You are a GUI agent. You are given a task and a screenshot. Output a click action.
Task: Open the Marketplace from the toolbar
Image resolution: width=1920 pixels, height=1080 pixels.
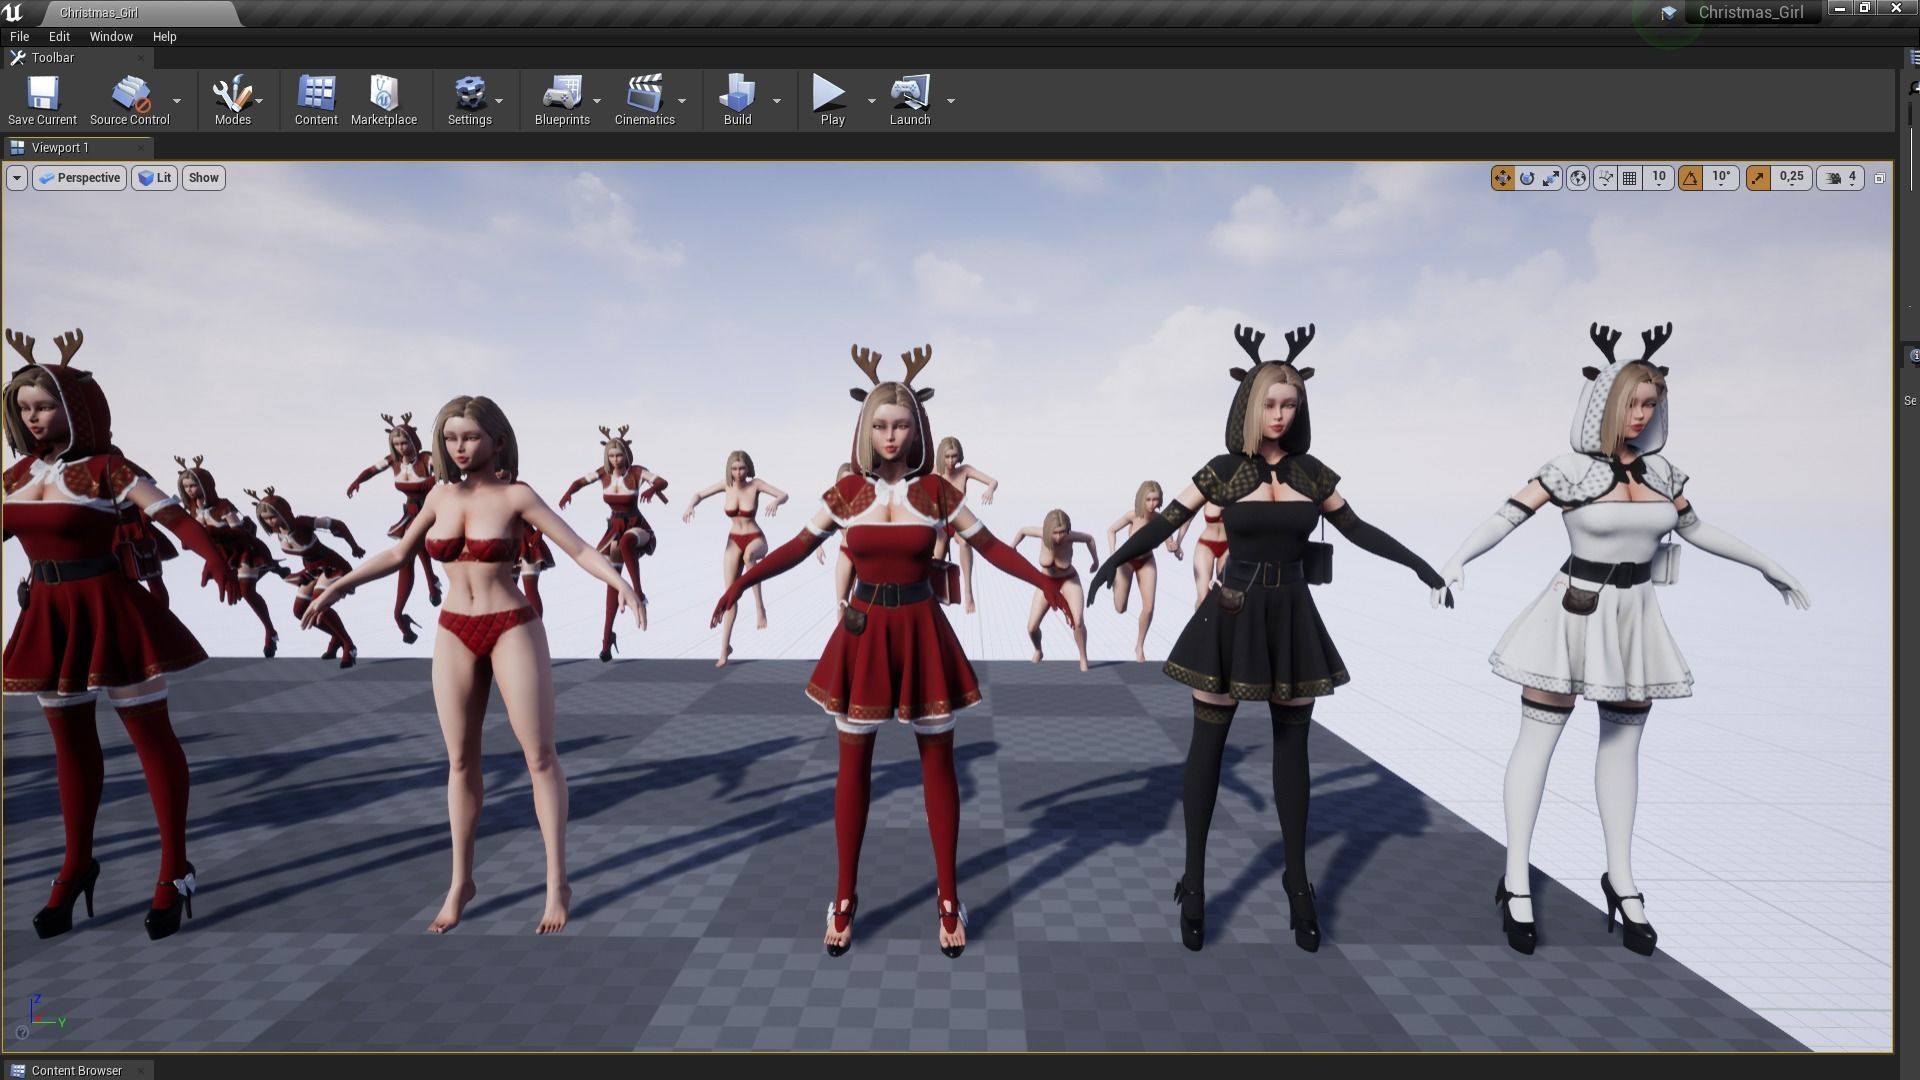383,94
